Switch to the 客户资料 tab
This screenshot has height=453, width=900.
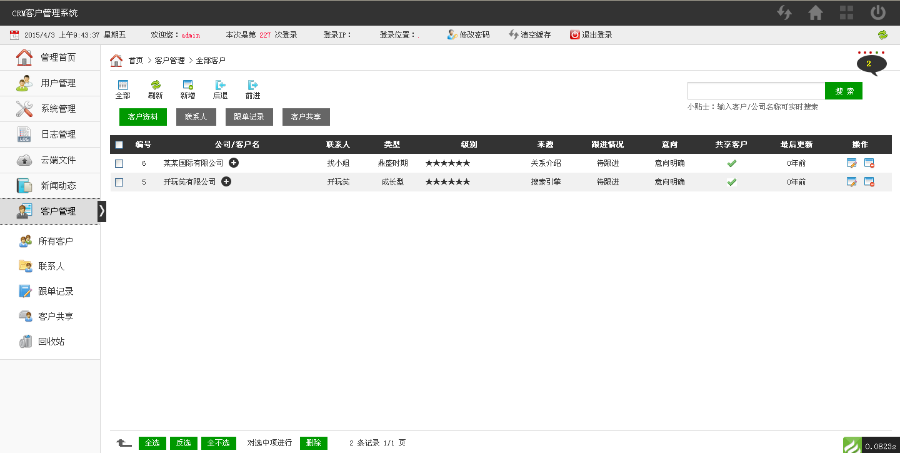tap(143, 117)
